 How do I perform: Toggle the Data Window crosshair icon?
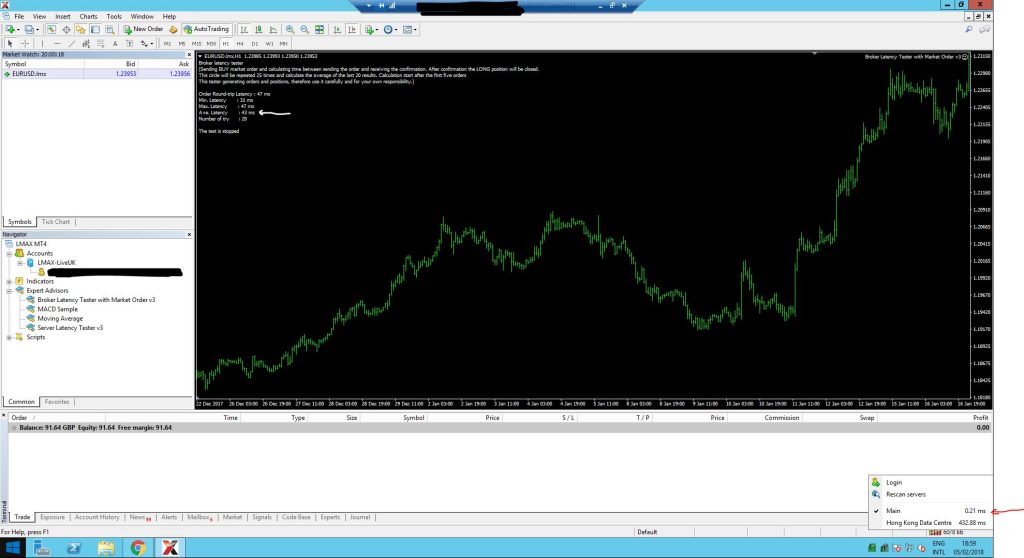tap(66, 29)
